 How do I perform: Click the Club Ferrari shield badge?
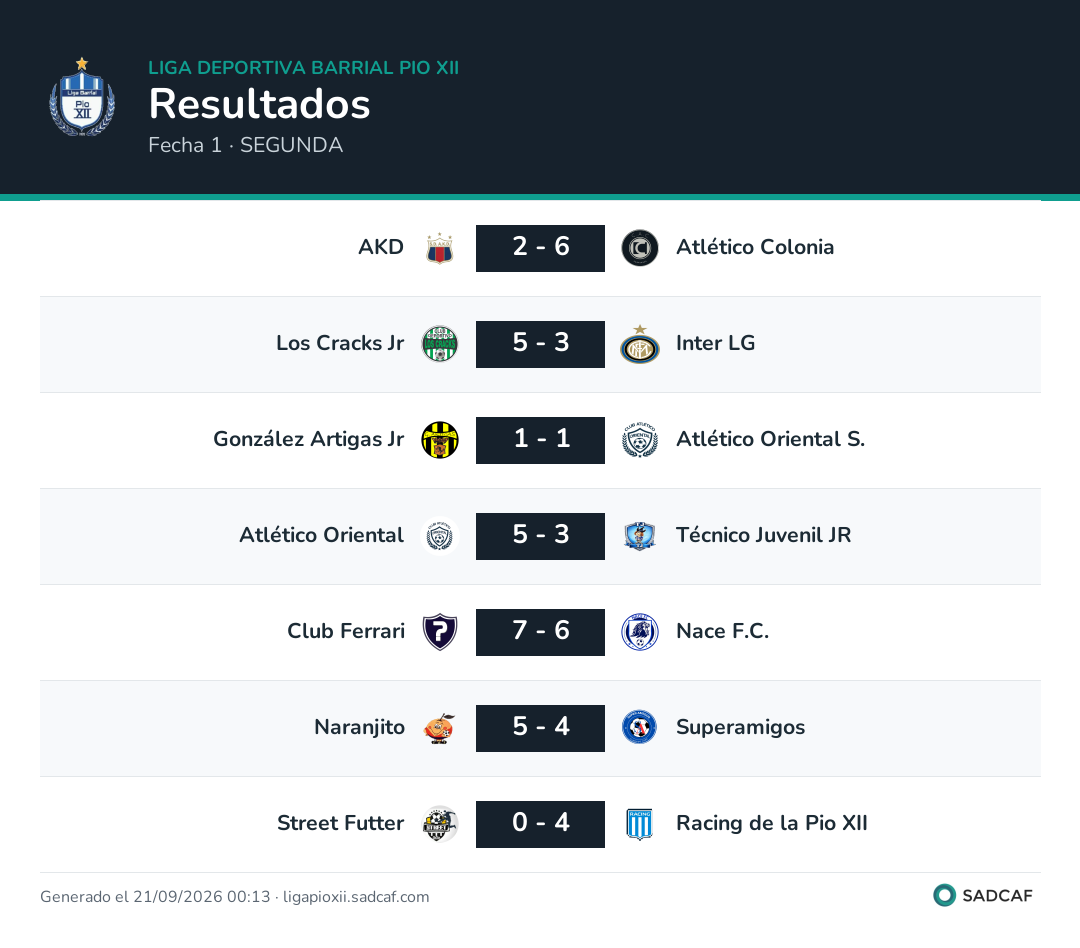(439, 632)
